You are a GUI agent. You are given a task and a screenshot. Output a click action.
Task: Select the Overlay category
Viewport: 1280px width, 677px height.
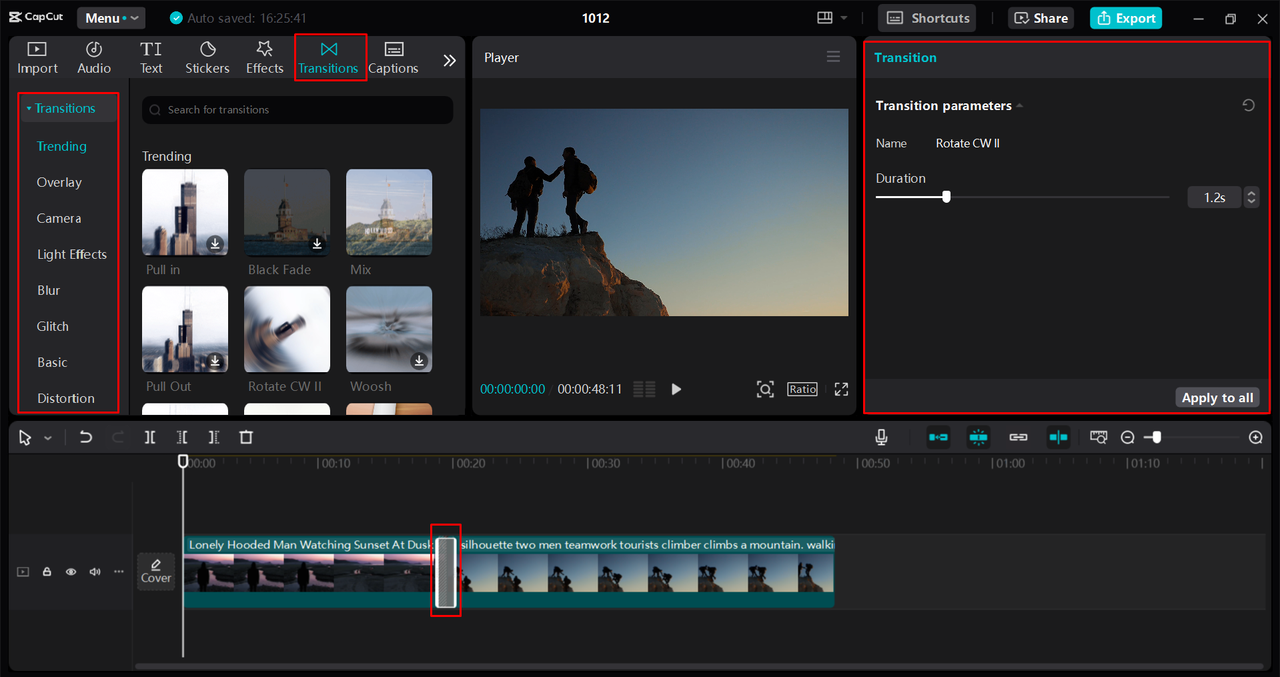pyautogui.click(x=59, y=182)
